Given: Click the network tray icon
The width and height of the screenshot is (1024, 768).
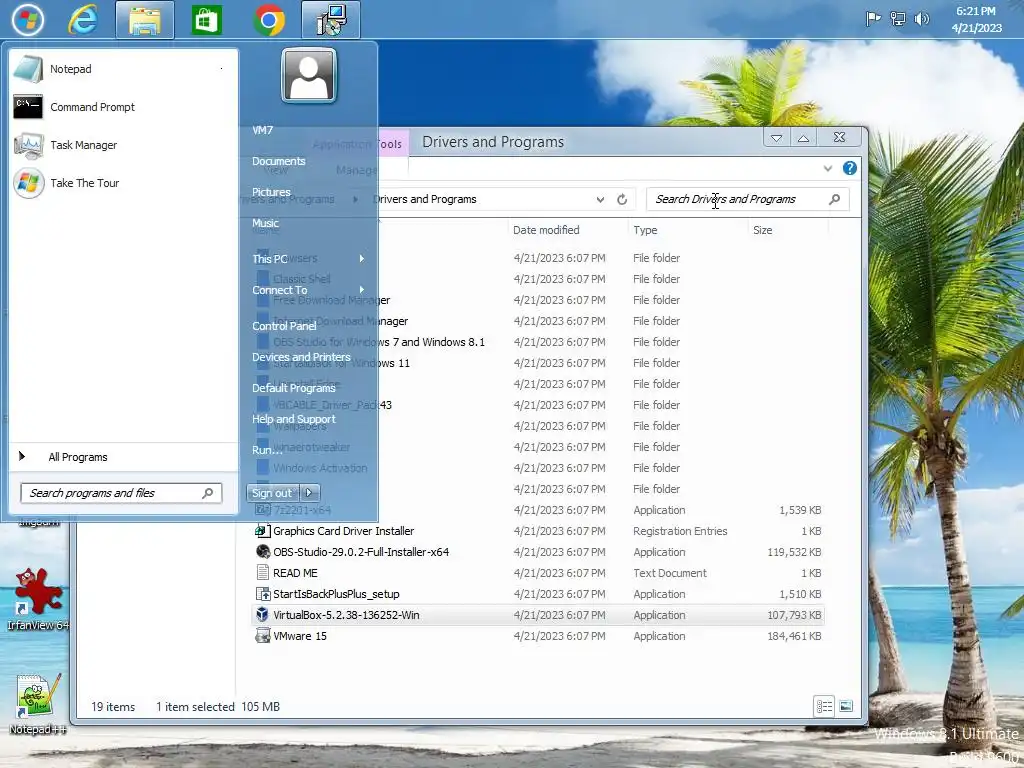Looking at the screenshot, I should 898,19.
